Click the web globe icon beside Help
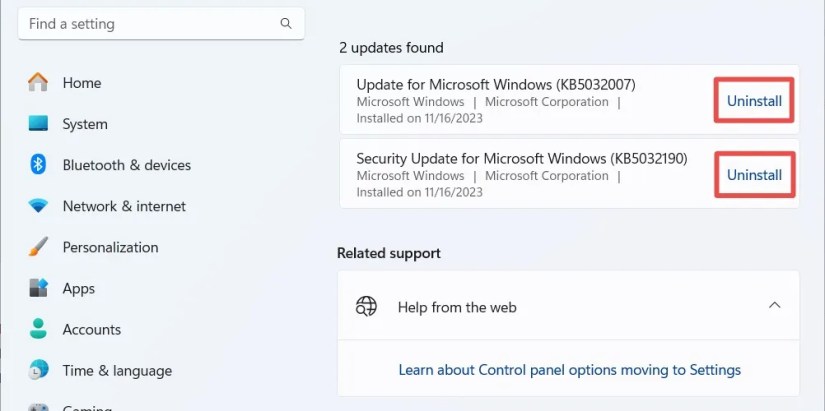Viewport: 825px width, 411px height. pos(367,307)
